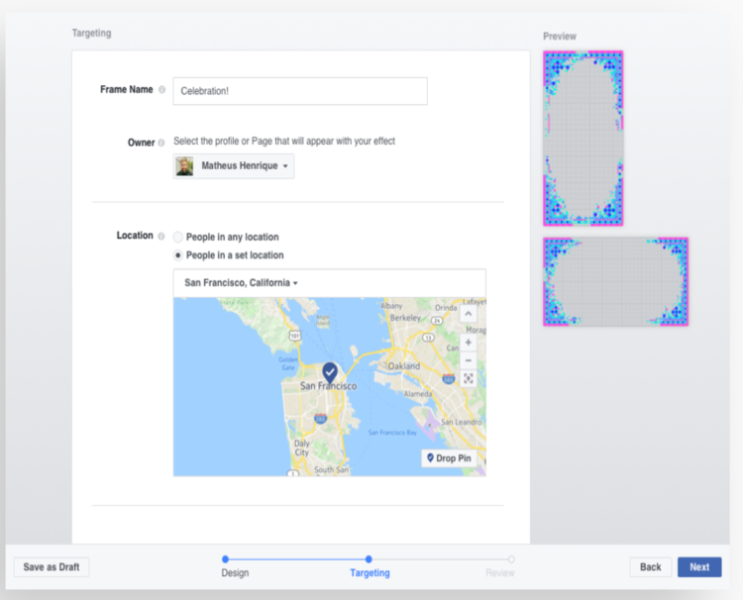
Task: Click the Frame Name info icon
Action: 162,90
